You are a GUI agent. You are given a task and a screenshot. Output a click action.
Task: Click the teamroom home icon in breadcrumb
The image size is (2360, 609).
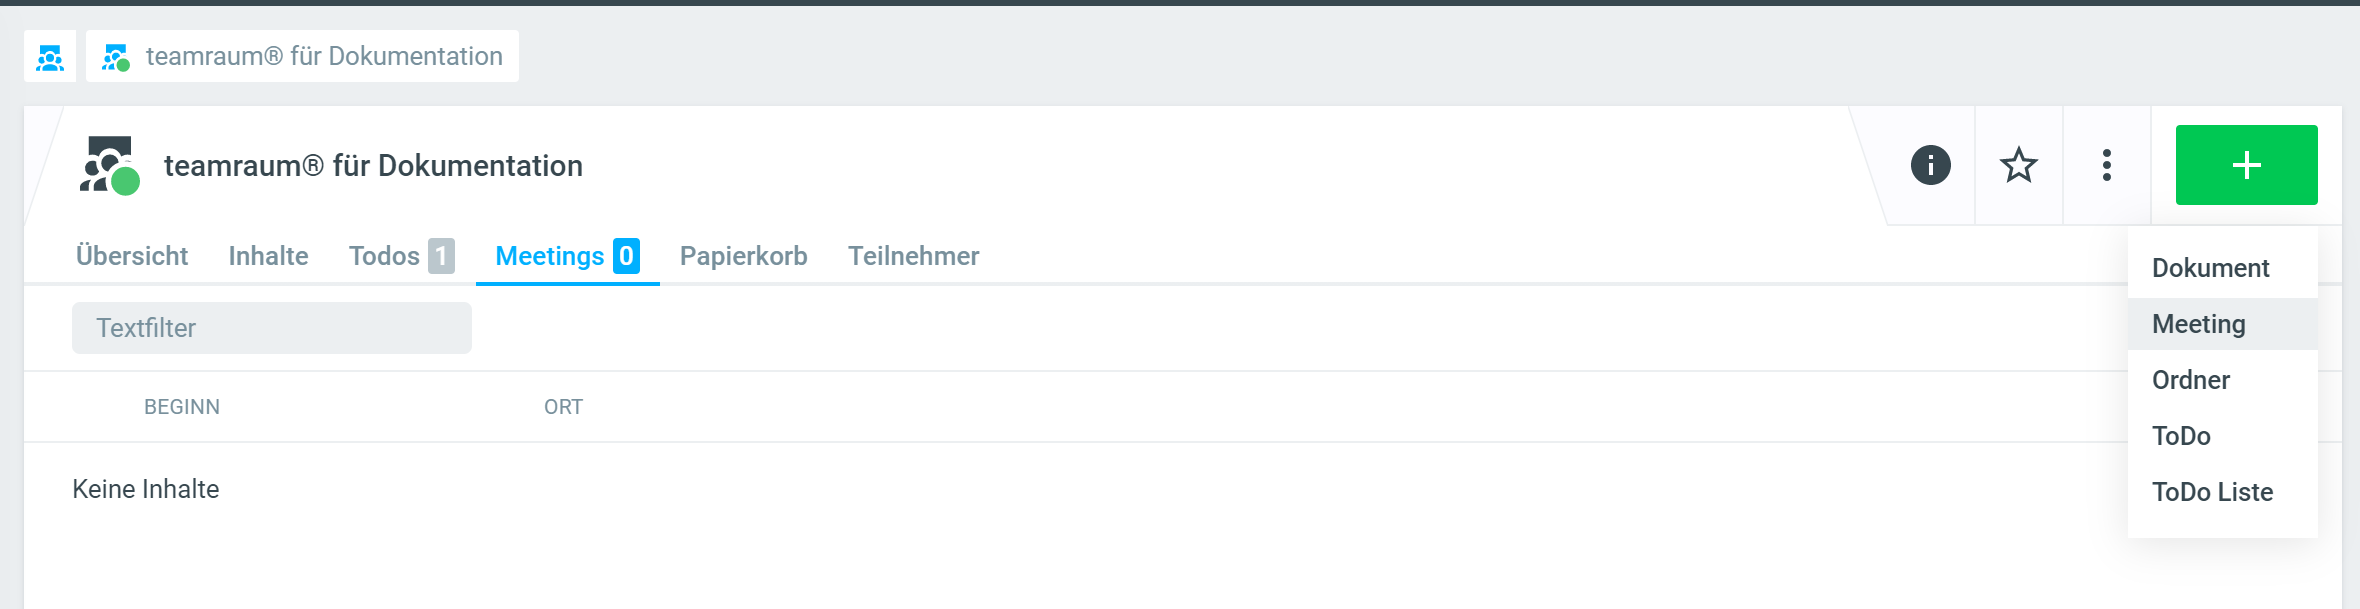point(50,57)
